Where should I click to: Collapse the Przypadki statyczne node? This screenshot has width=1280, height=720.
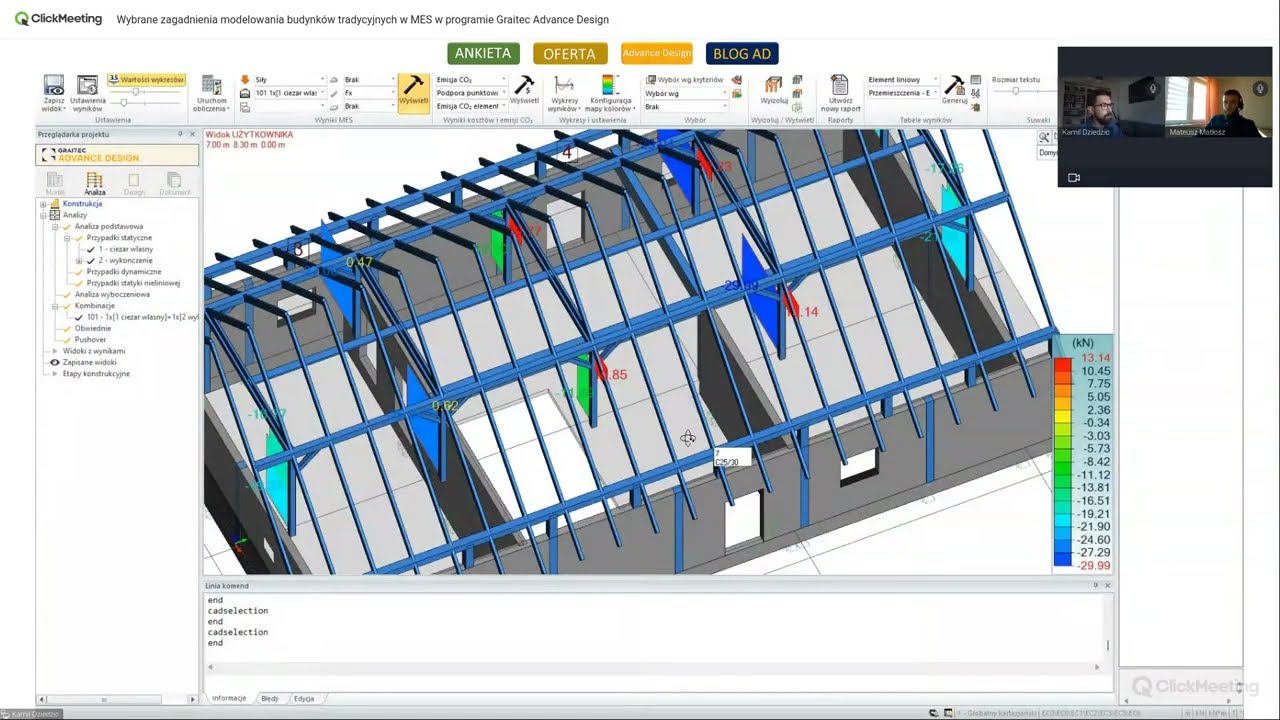(67, 238)
